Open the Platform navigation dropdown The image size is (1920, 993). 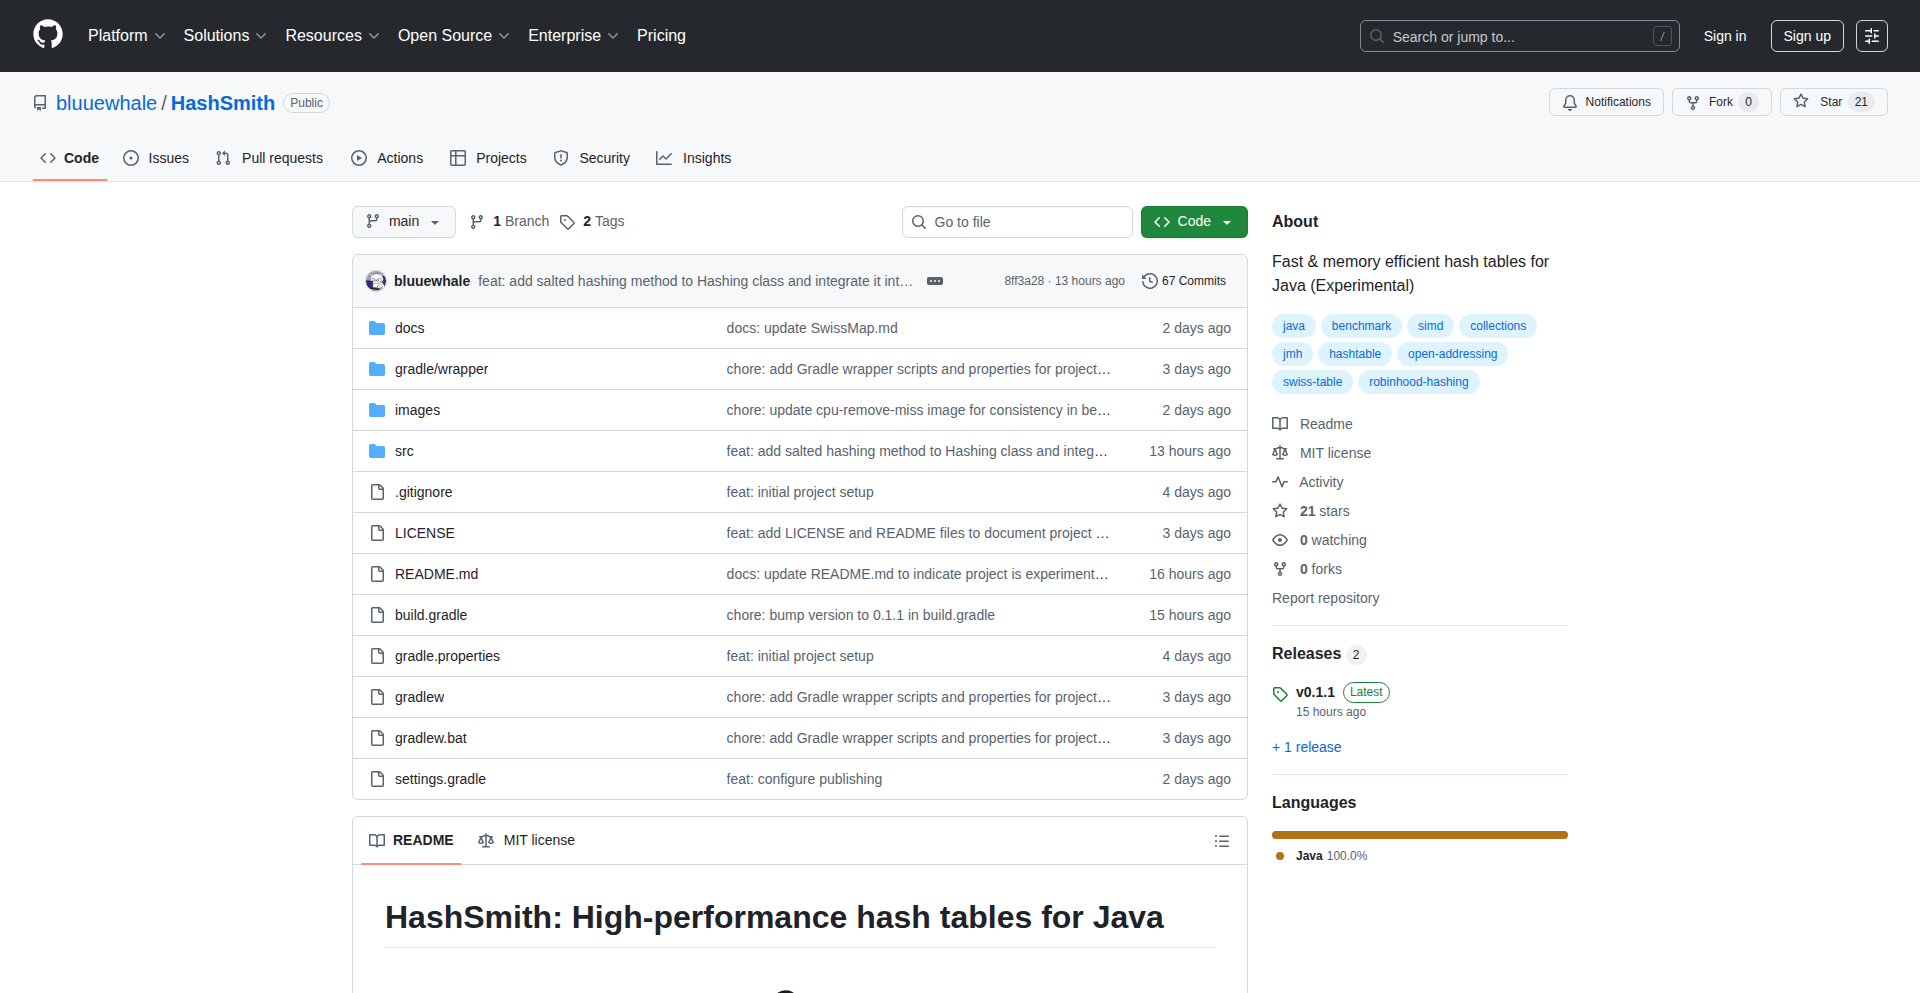(126, 36)
